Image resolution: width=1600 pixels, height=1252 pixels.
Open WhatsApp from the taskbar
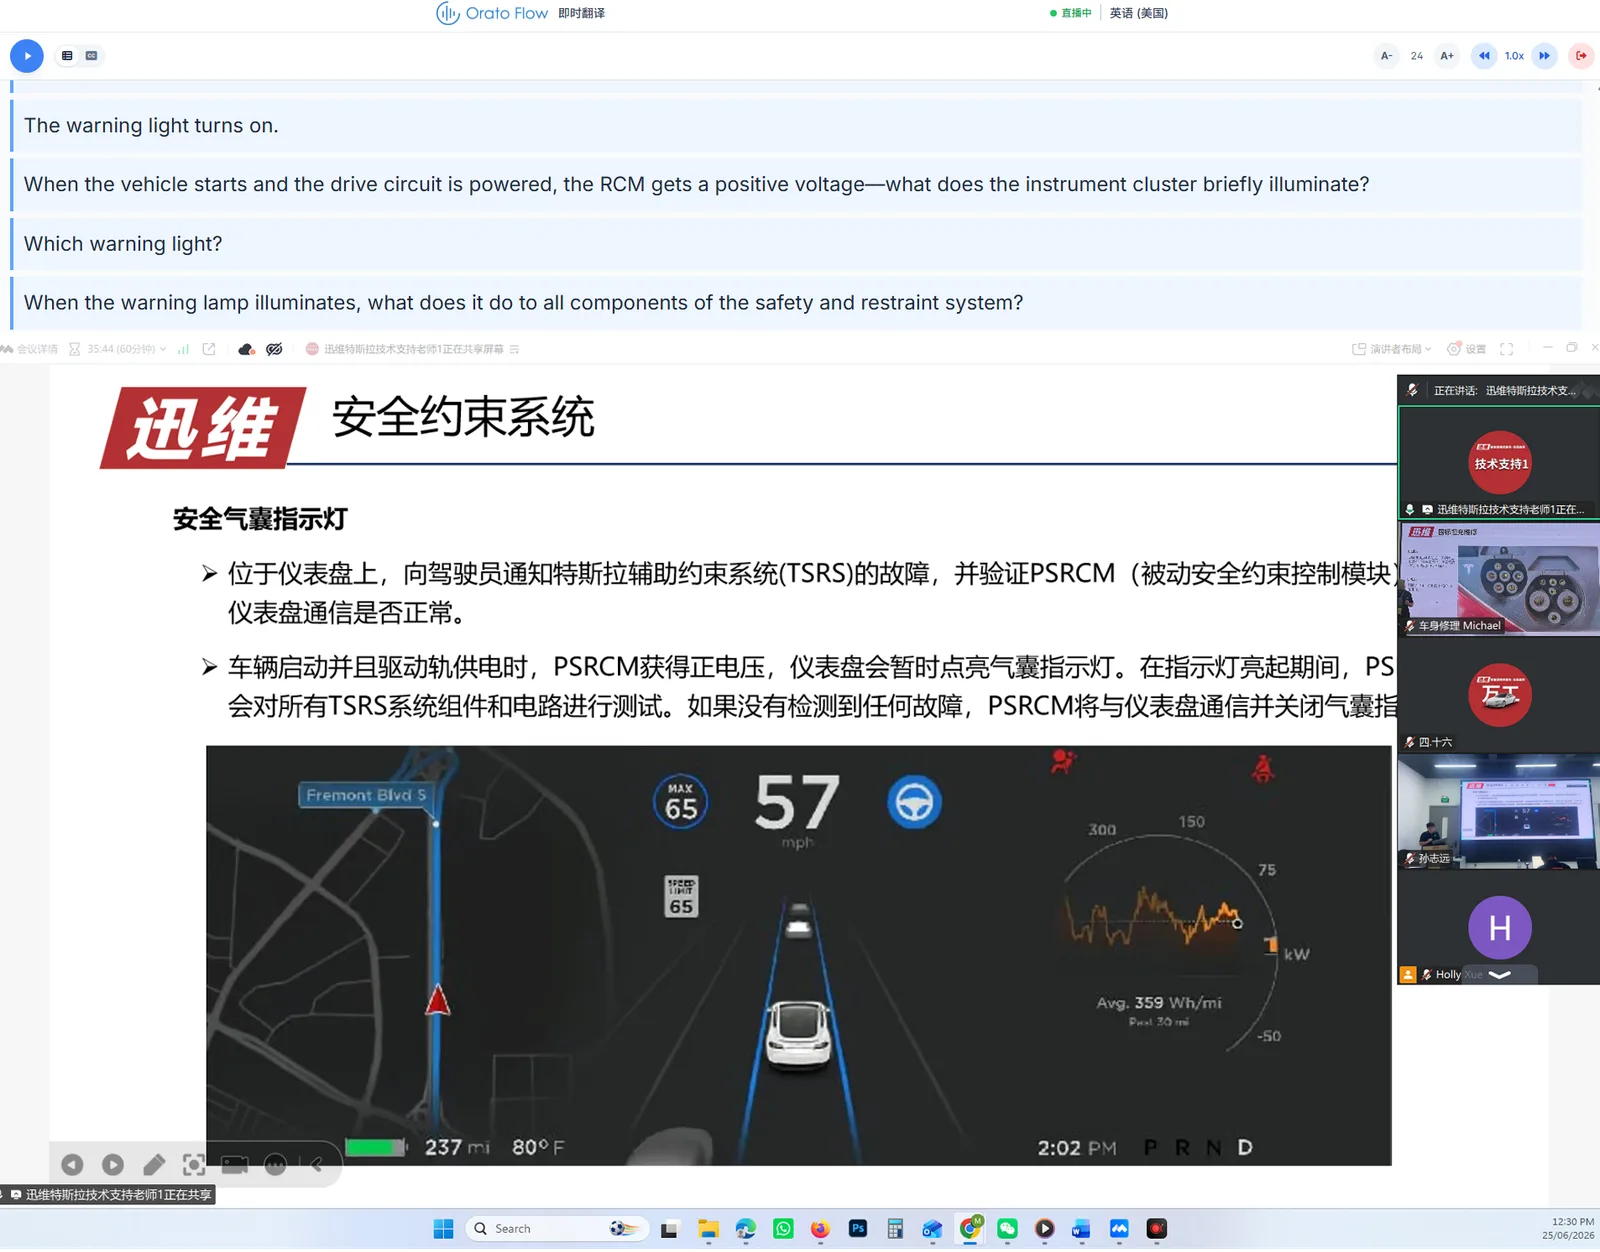click(783, 1229)
